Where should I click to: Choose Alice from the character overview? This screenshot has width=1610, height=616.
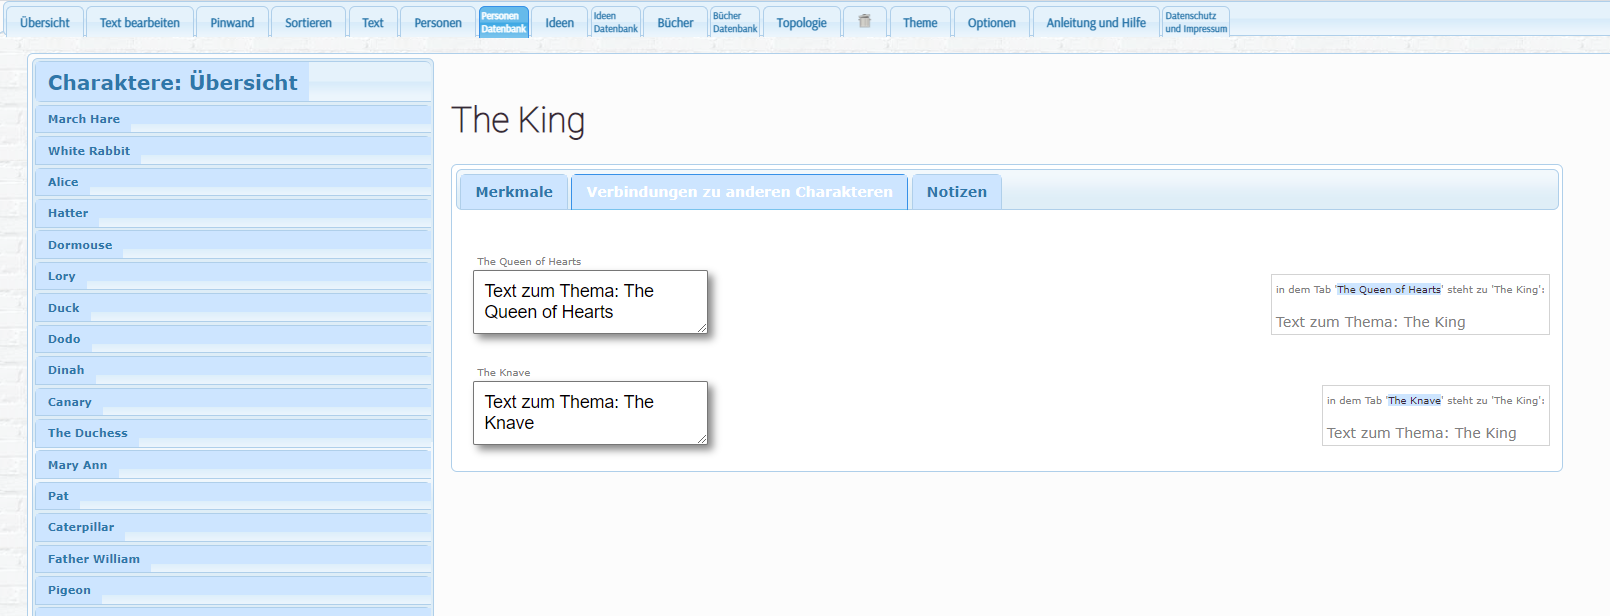[63, 182]
